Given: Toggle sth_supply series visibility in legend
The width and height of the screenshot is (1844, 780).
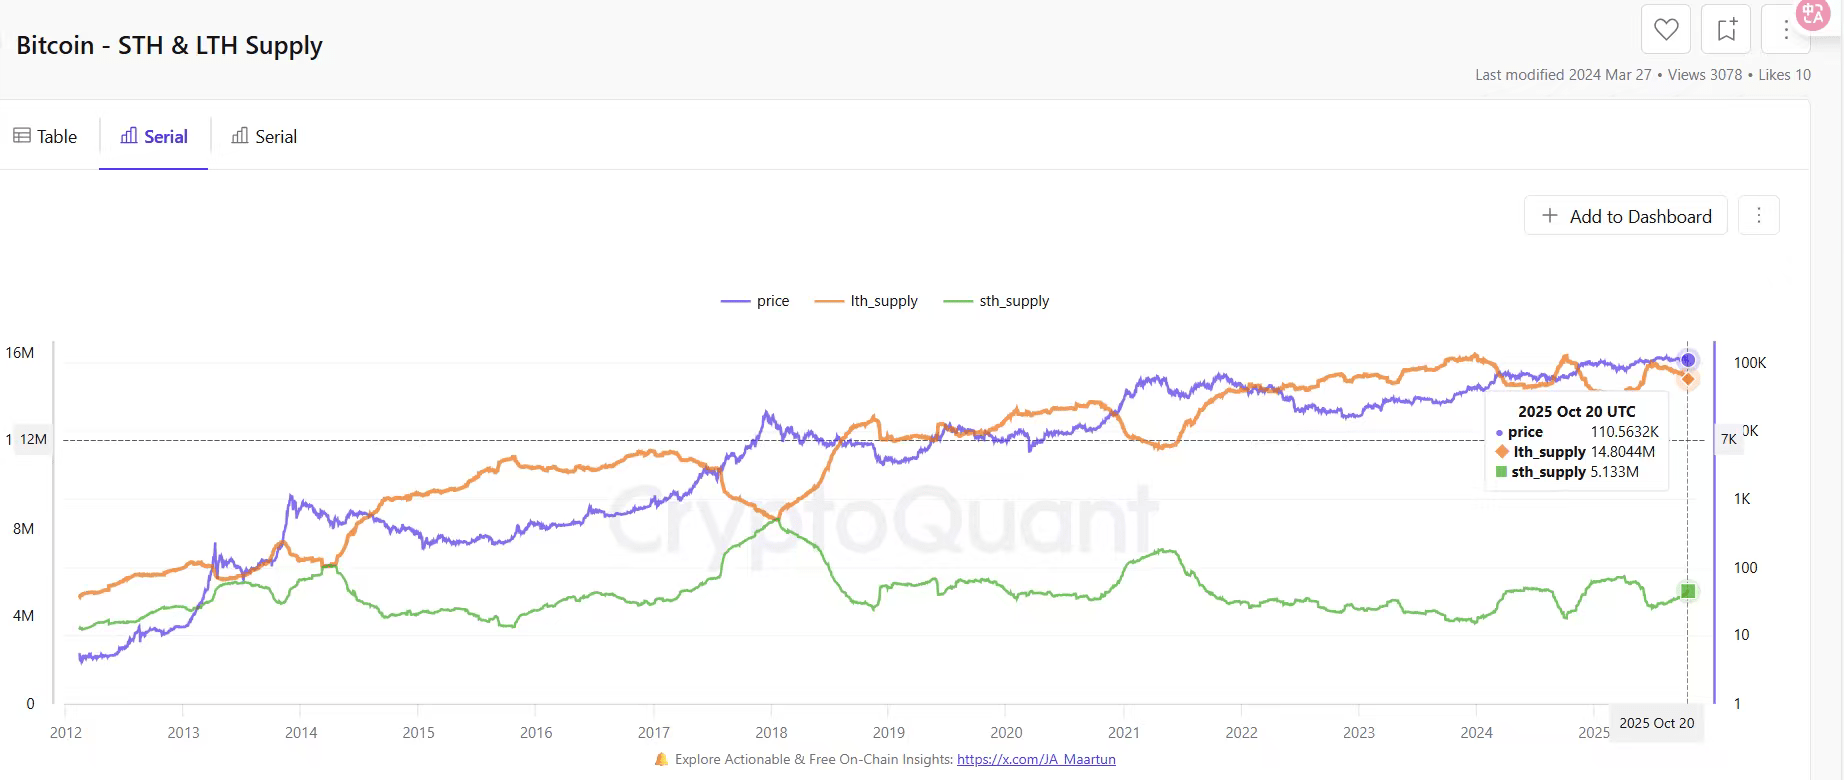Looking at the screenshot, I should (997, 301).
